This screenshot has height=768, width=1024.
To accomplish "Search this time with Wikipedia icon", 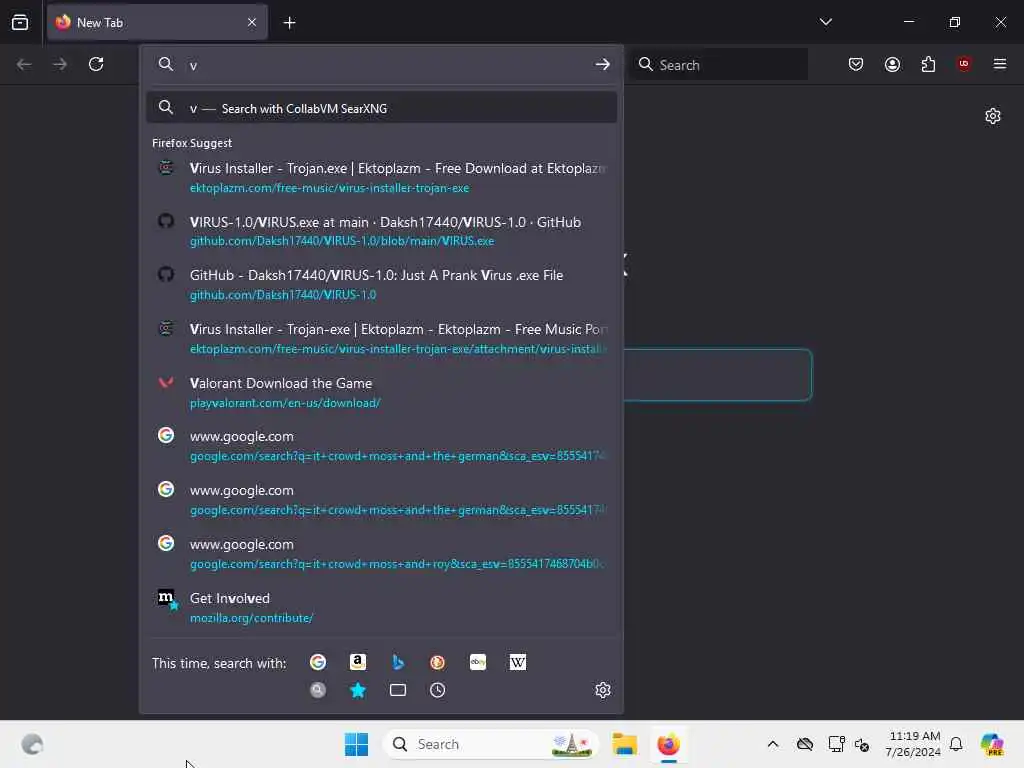I will 518,662.
